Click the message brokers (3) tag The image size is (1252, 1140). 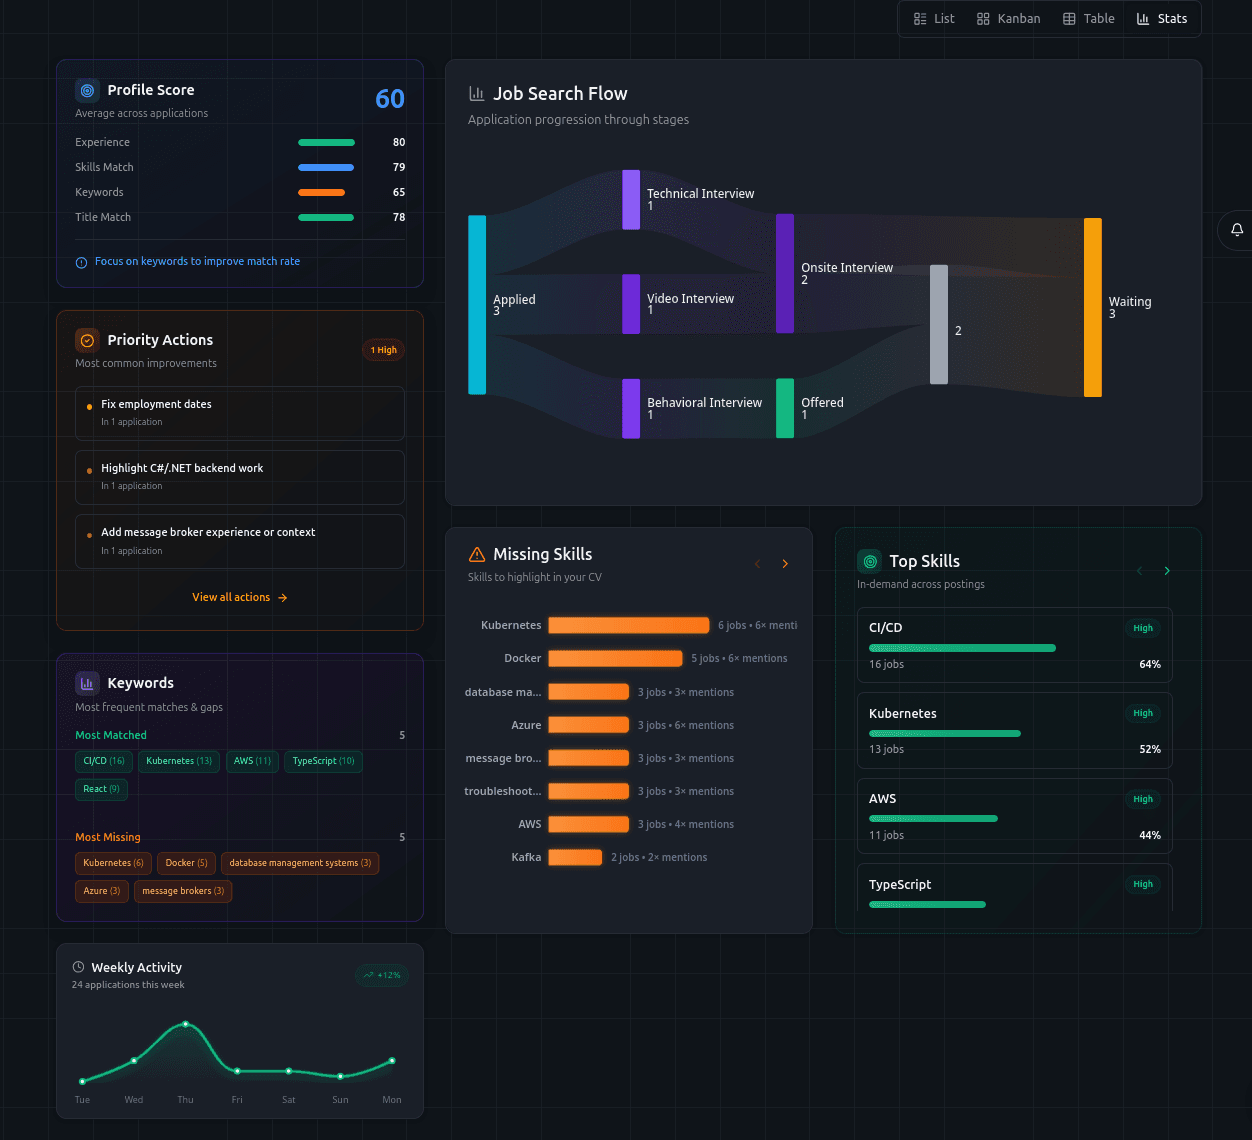tap(183, 891)
